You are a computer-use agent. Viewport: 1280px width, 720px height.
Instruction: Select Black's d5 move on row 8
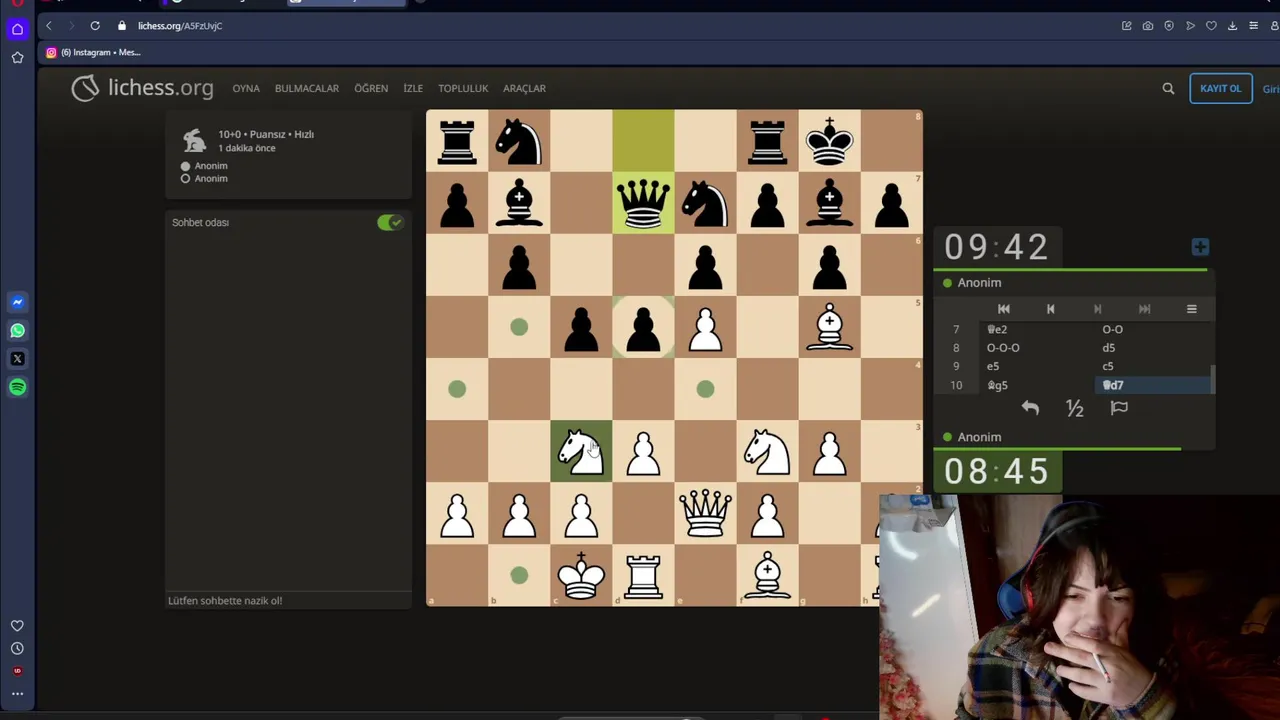pos(1153,348)
